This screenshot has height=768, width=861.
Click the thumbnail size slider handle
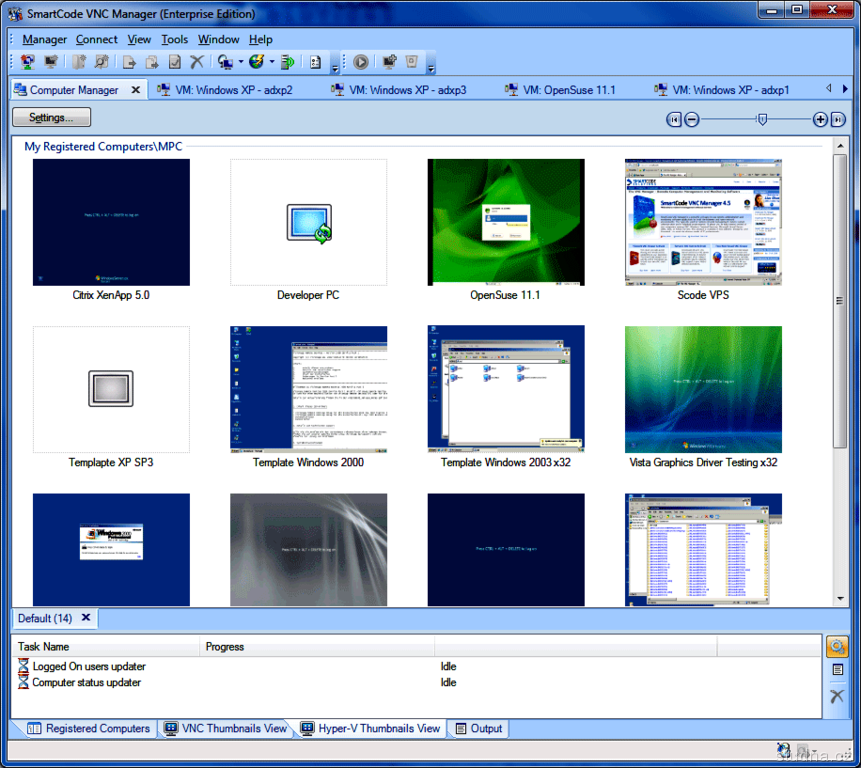click(x=762, y=119)
